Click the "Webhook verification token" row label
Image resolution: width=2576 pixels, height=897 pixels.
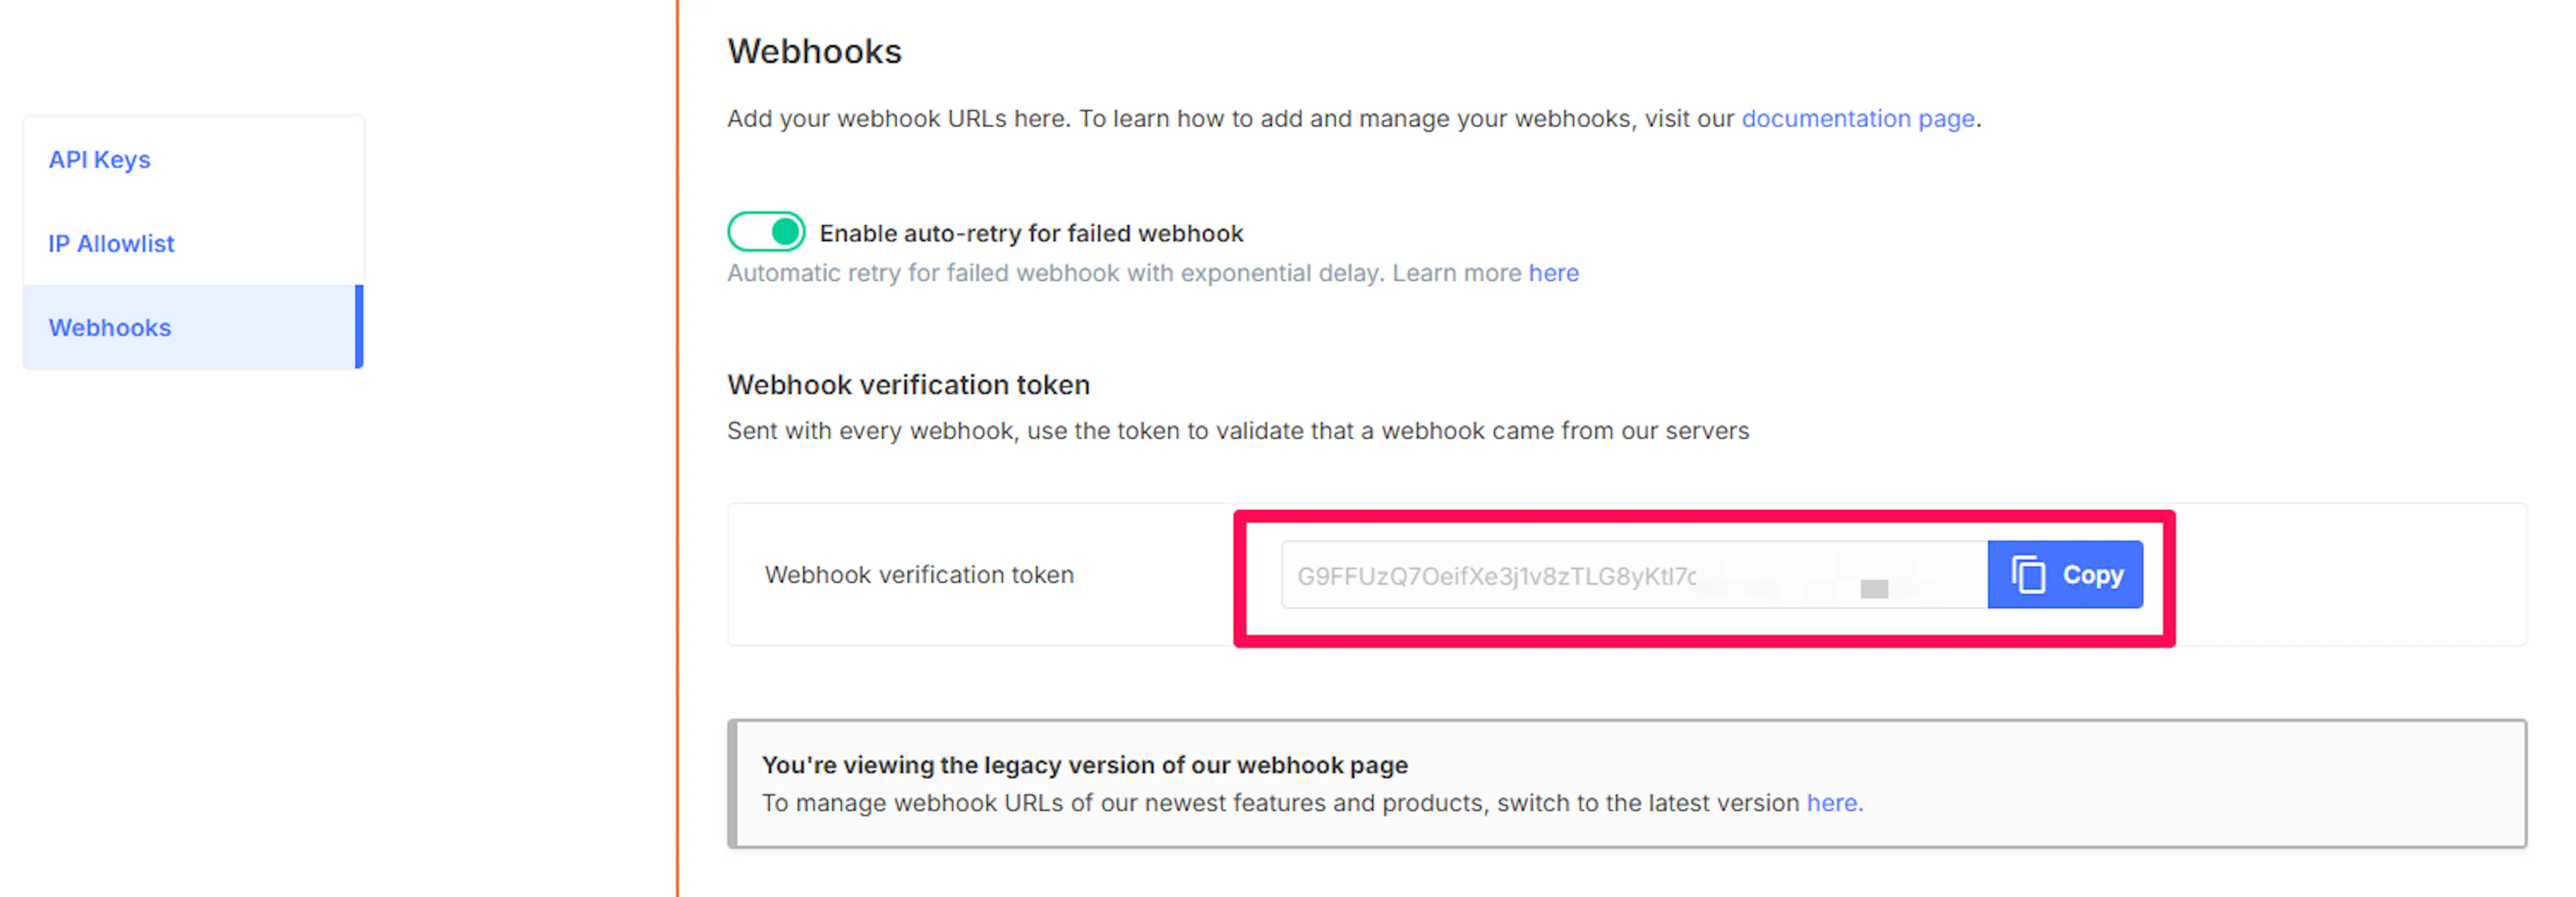click(x=919, y=575)
